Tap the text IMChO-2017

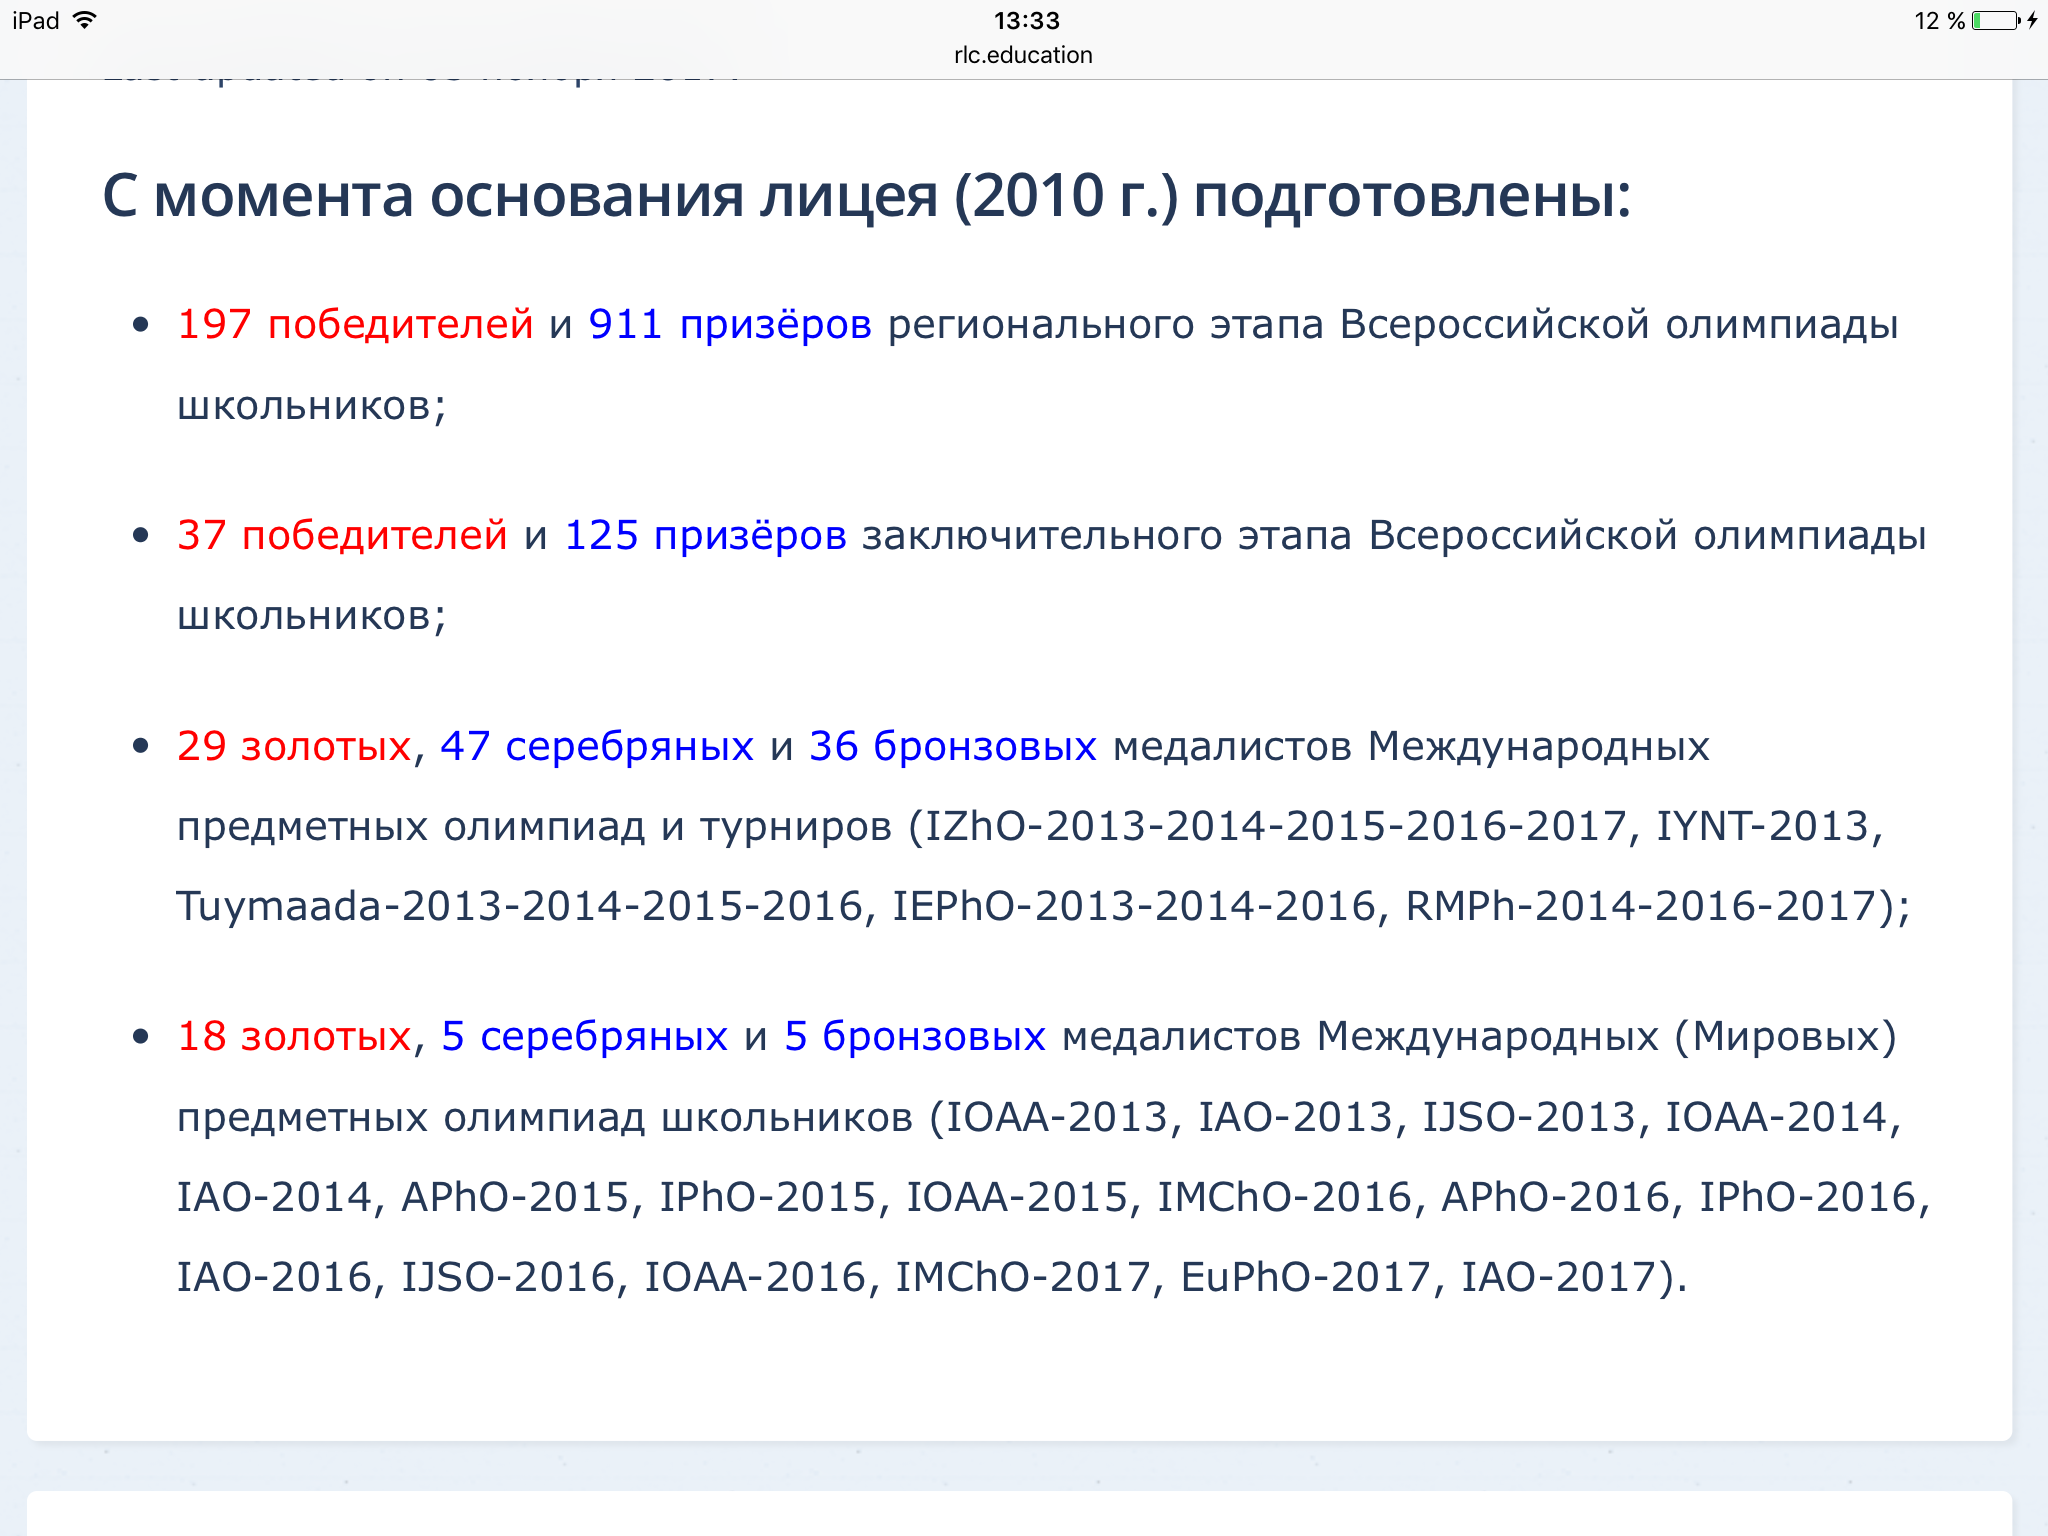1023,1277
